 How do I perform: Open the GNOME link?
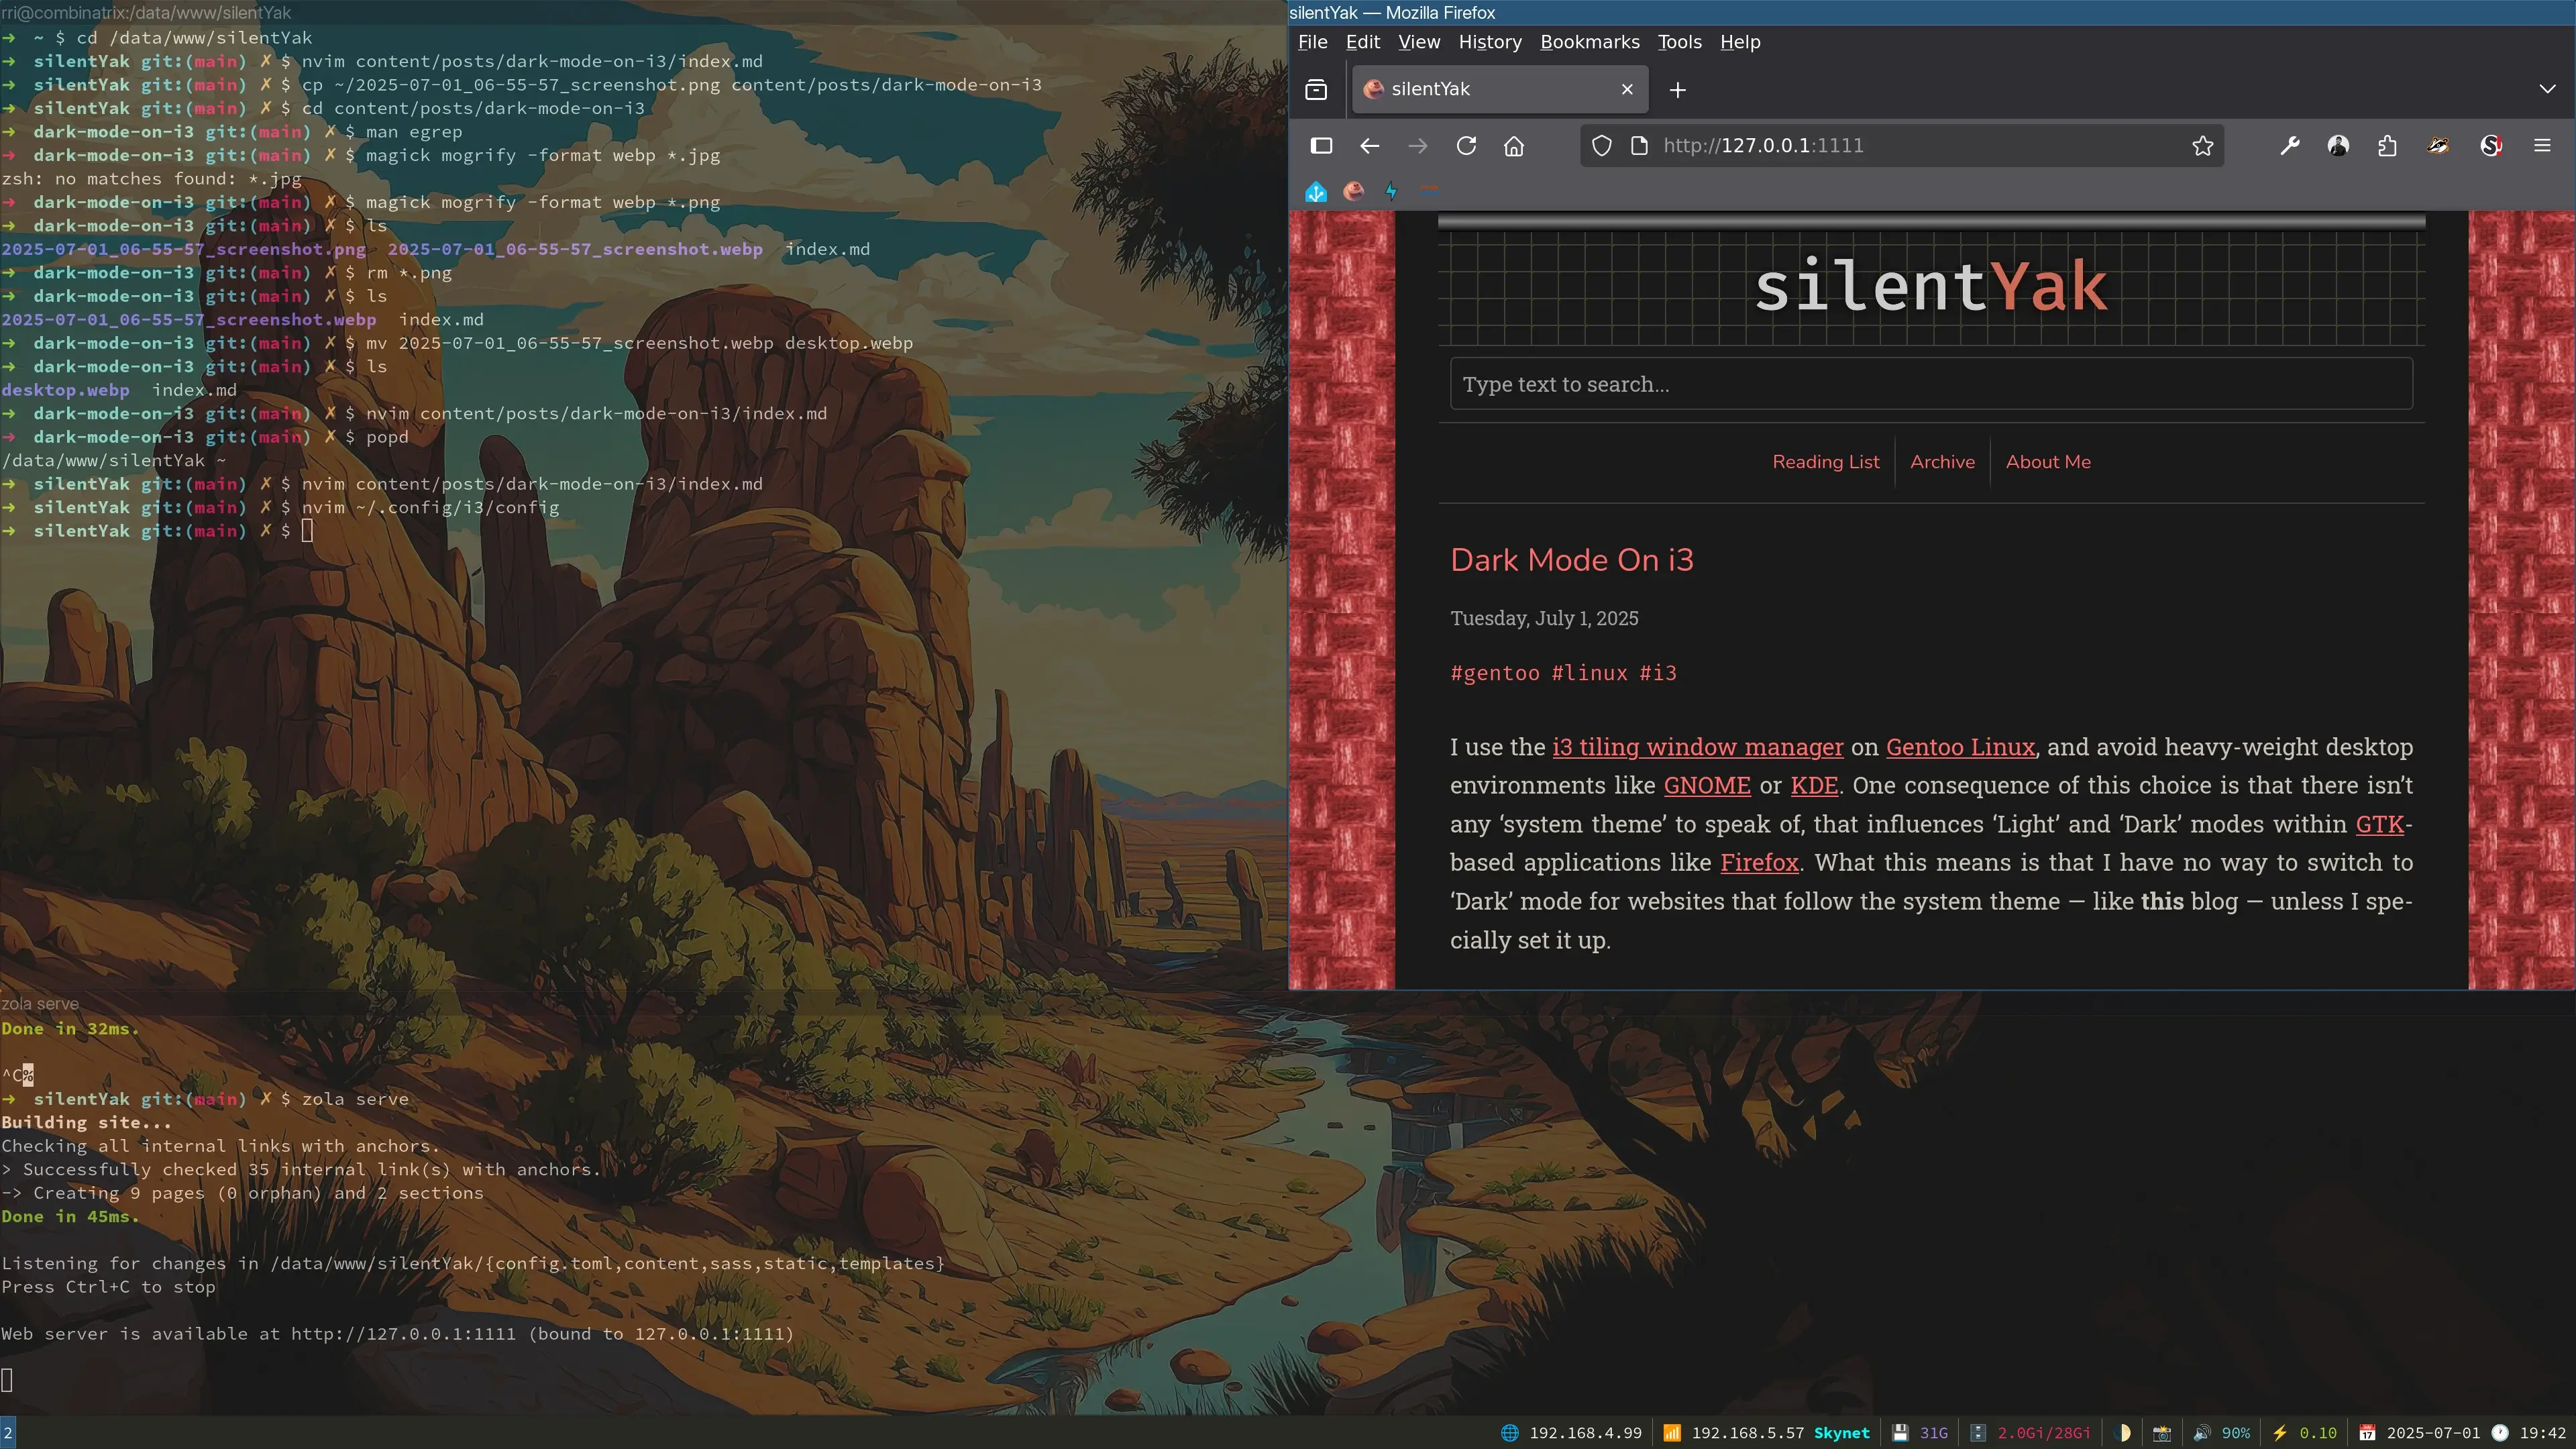[1707, 786]
